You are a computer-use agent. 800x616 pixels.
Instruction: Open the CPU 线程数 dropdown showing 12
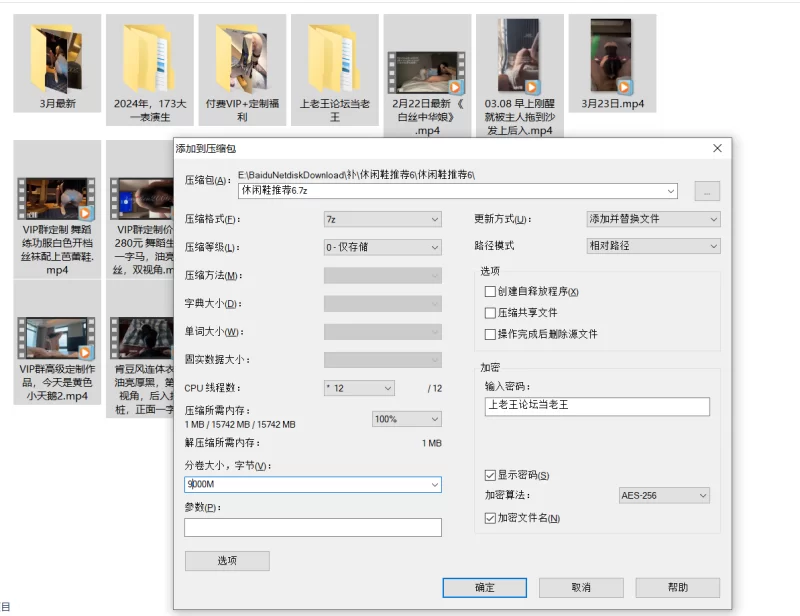(x=359, y=388)
